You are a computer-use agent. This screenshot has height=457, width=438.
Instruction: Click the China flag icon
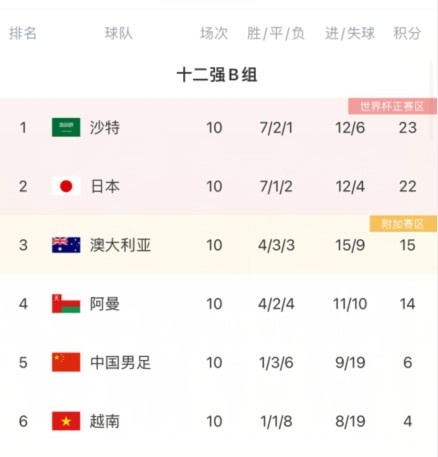tap(66, 362)
